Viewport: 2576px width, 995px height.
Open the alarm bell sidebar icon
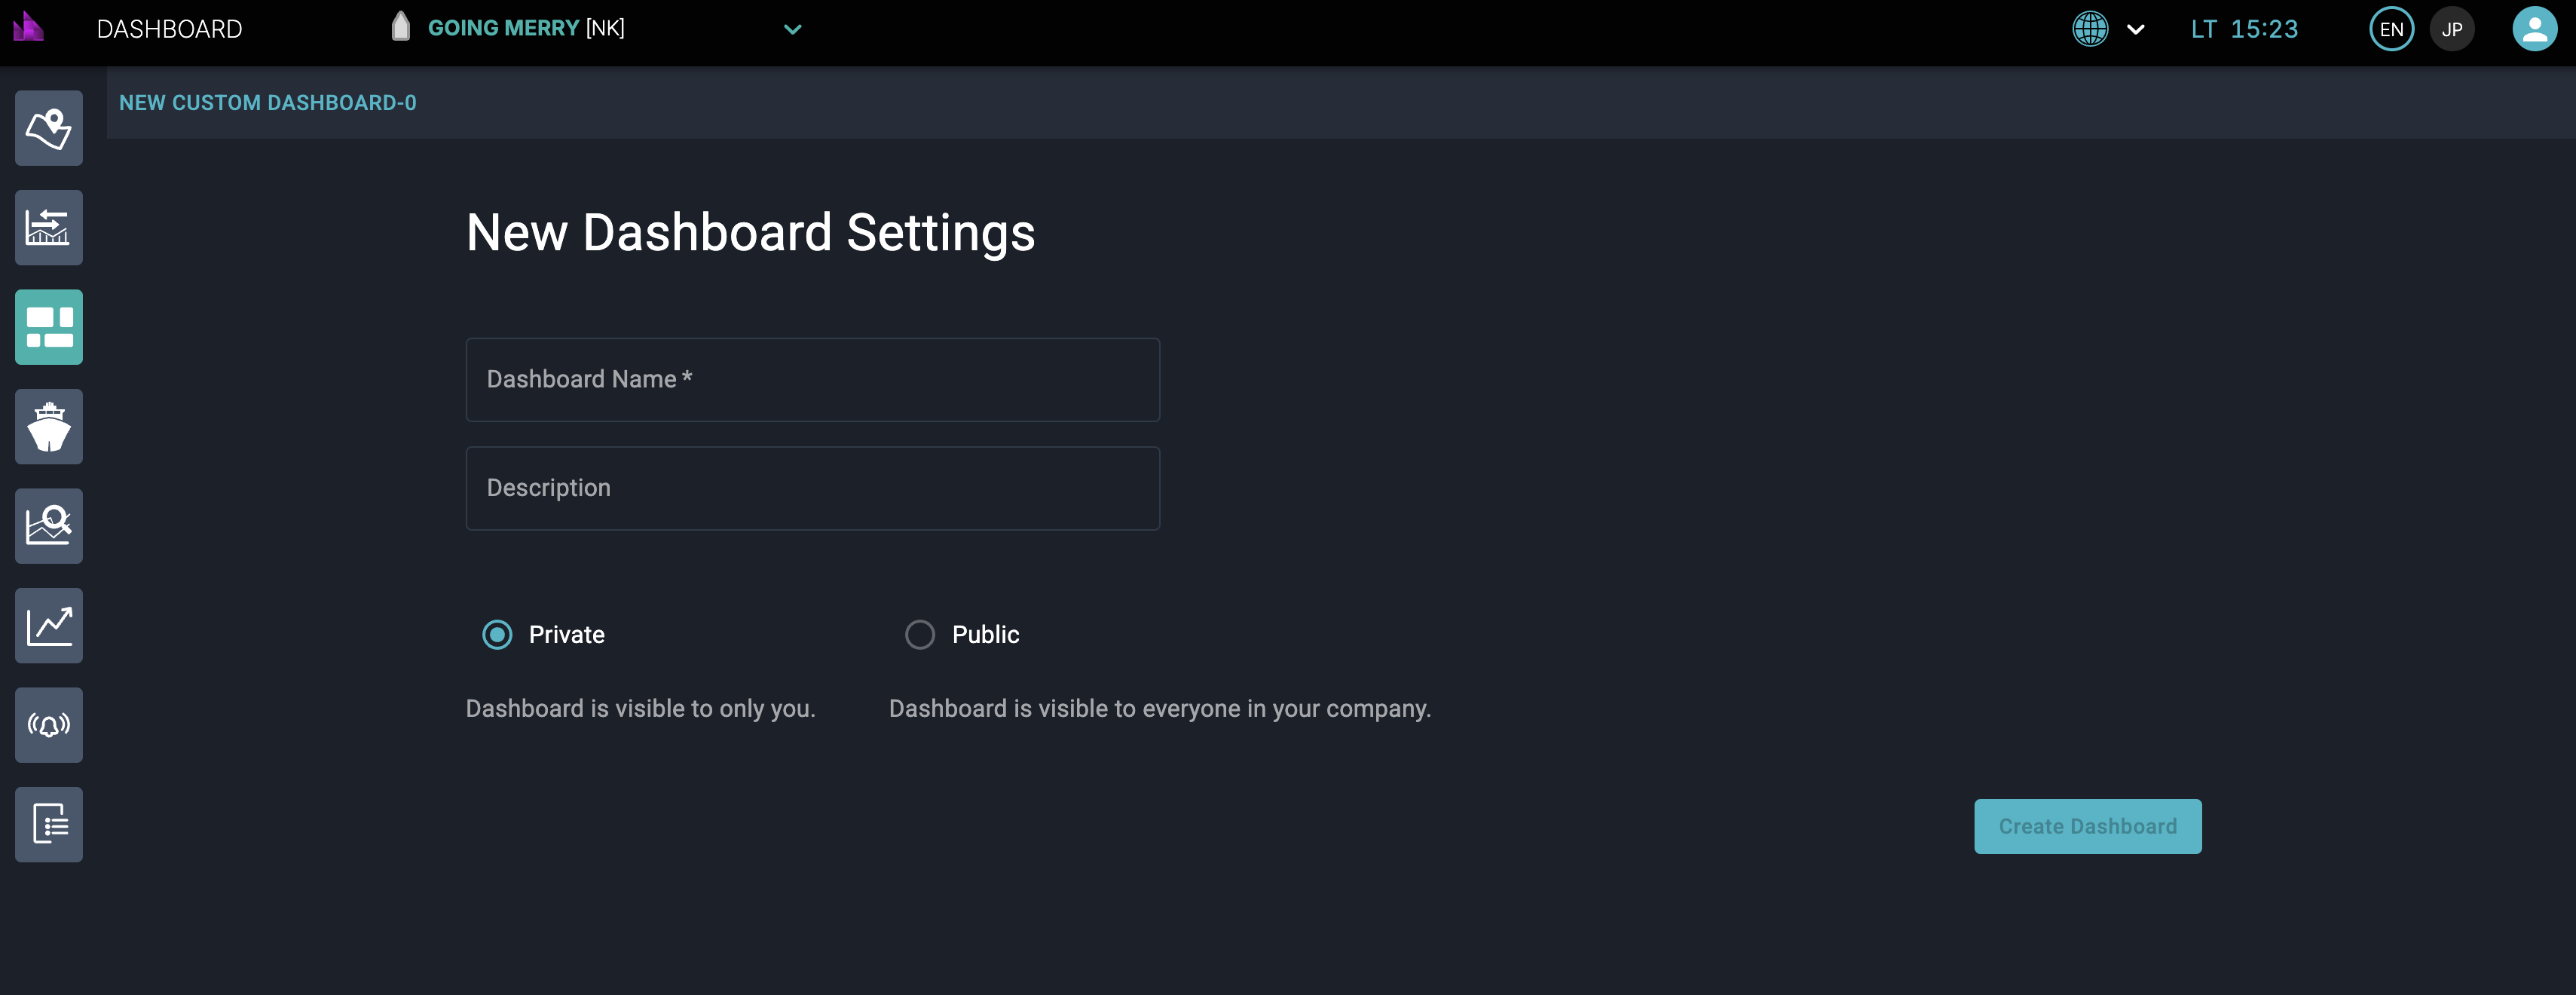pyautogui.click(x=48, y=725)
